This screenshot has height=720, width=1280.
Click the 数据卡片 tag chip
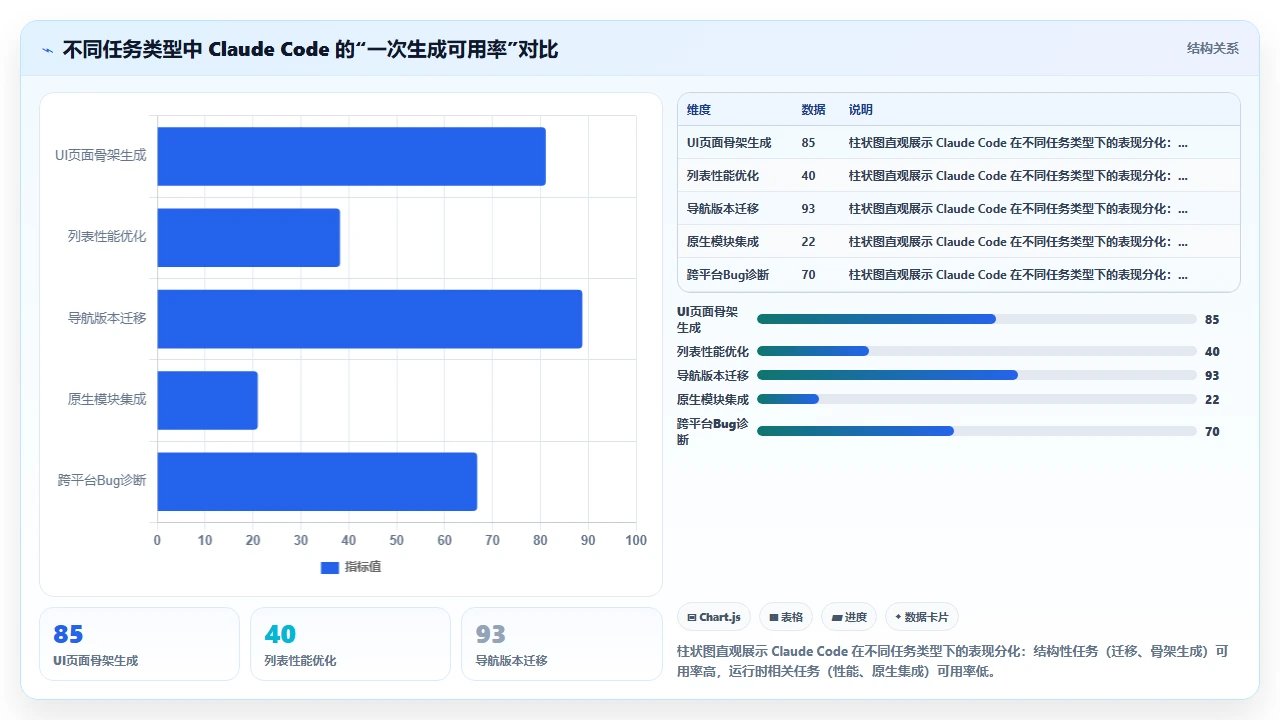(x=922, y=617)
